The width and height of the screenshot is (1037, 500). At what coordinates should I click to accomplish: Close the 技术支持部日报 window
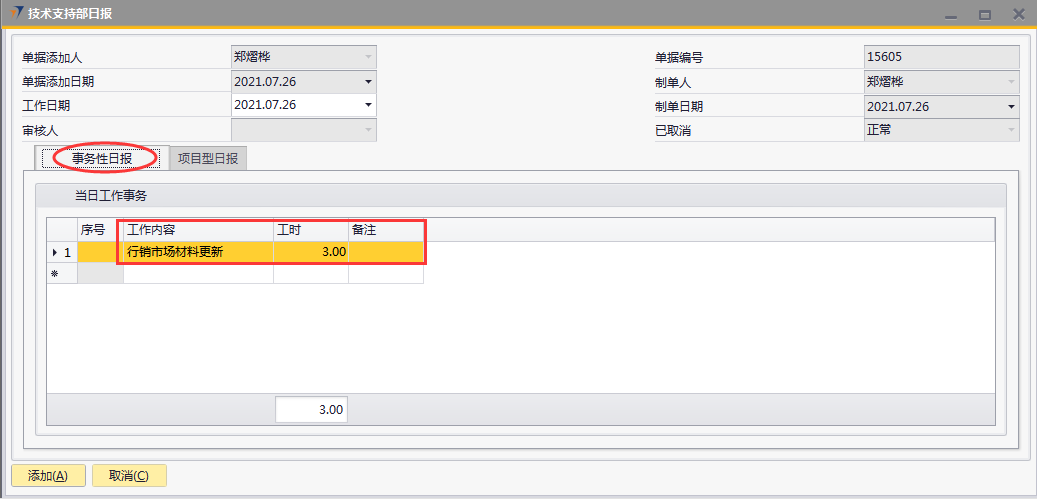1018,15
